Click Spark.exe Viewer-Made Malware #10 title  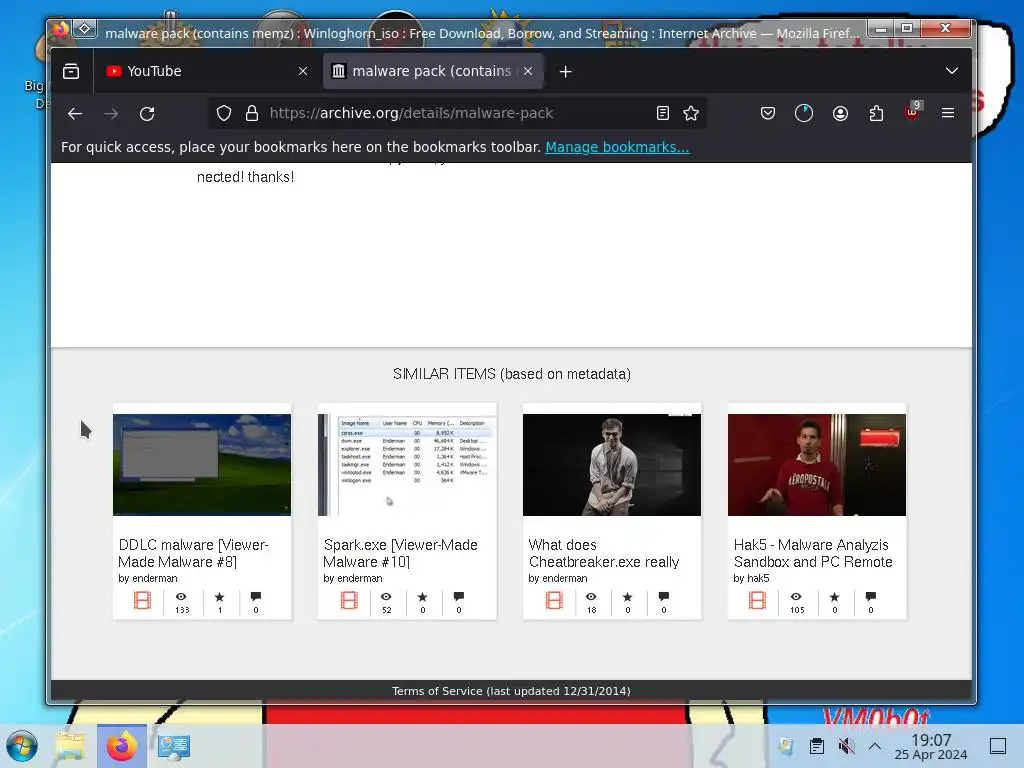[400, 553]
